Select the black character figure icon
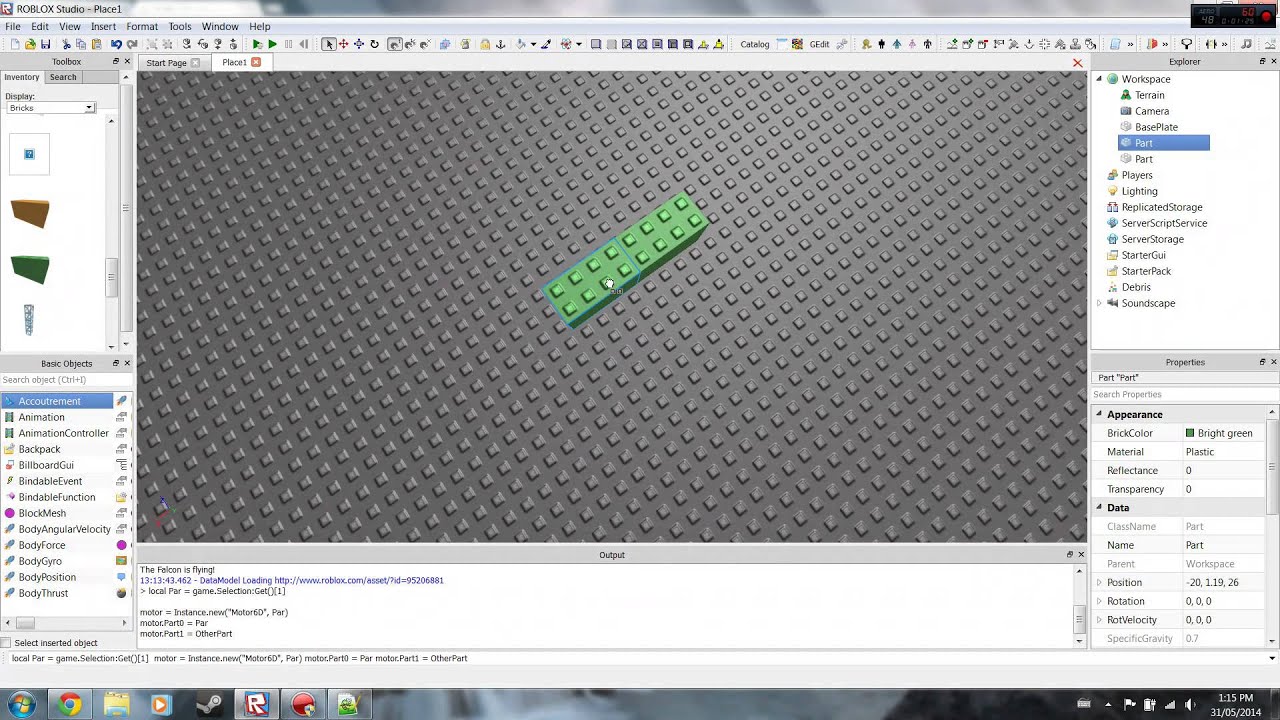This screenshot has width=1280, height=720. point(882,44)
